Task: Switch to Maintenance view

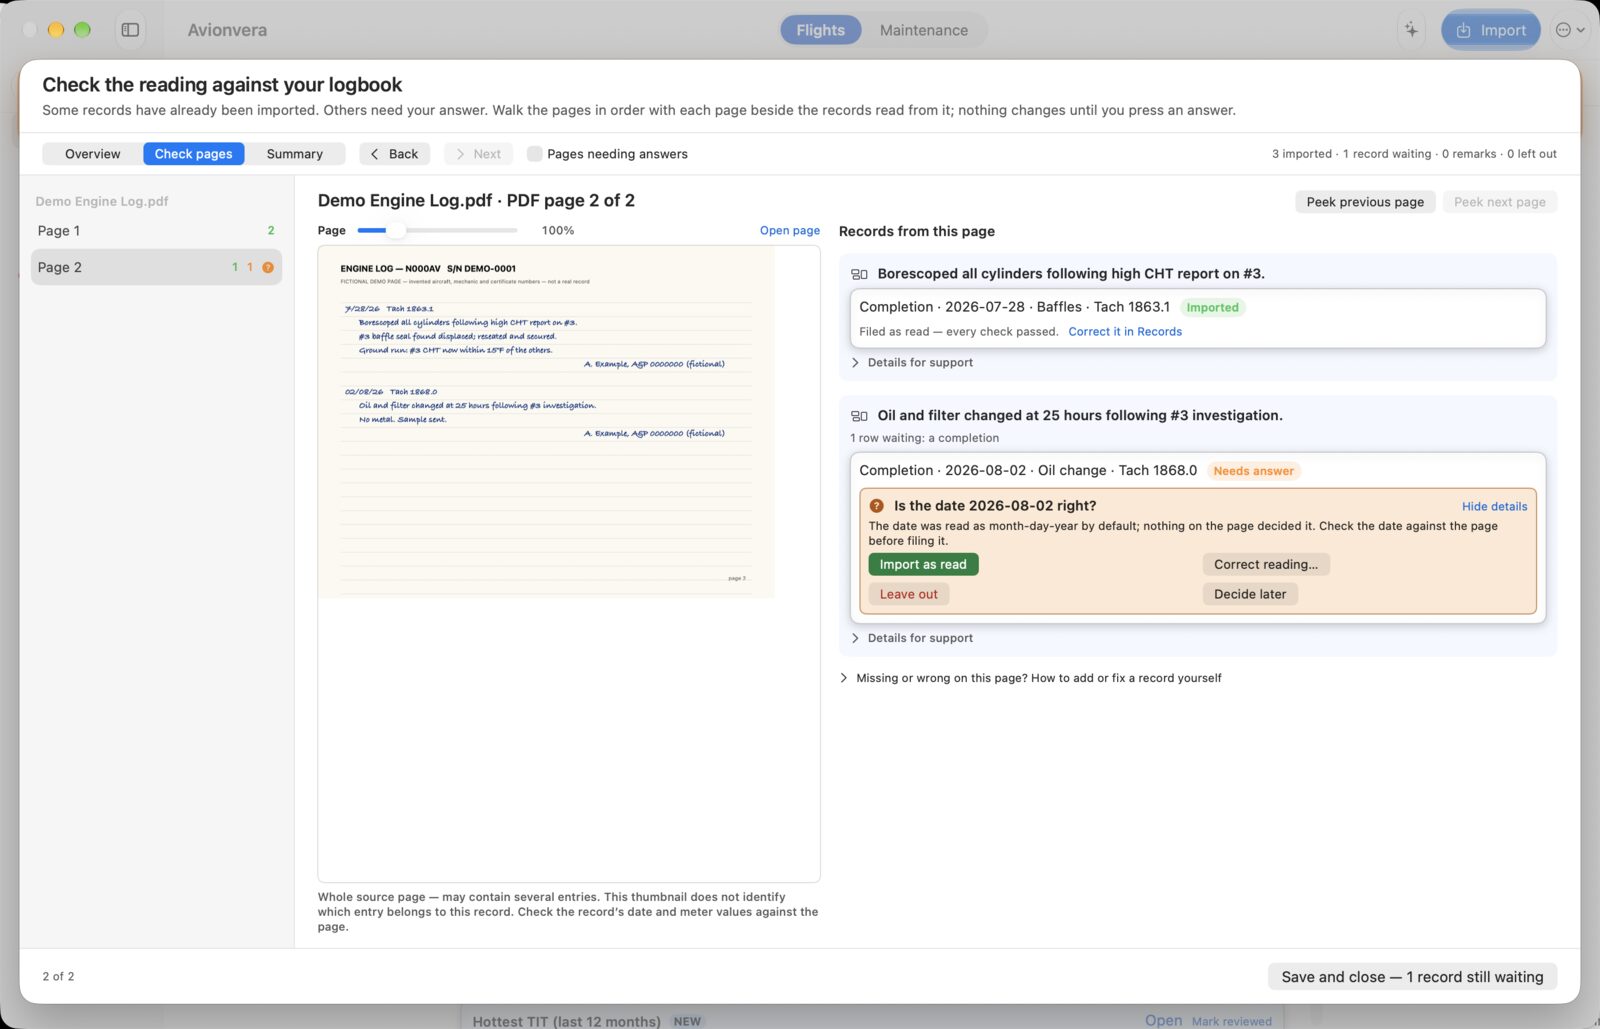Action: 924,30
